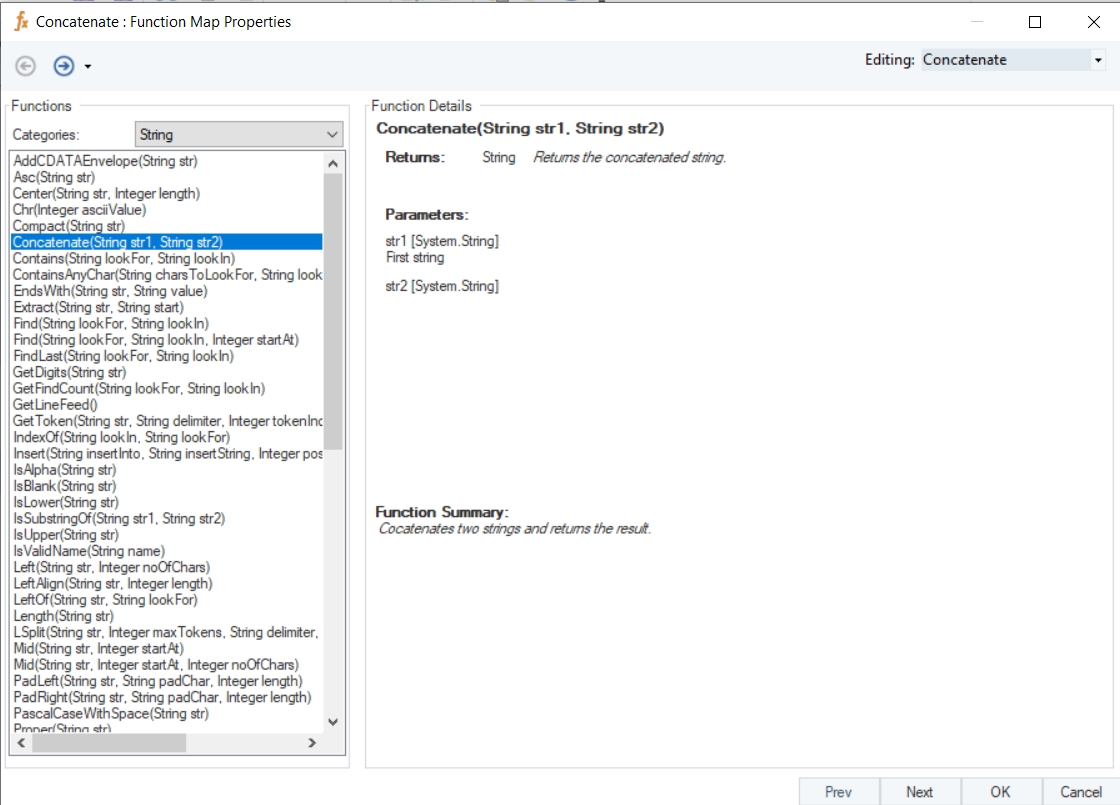Click the Cancel button
The image size is (1120, 805).
click(x=1080, y=791)
